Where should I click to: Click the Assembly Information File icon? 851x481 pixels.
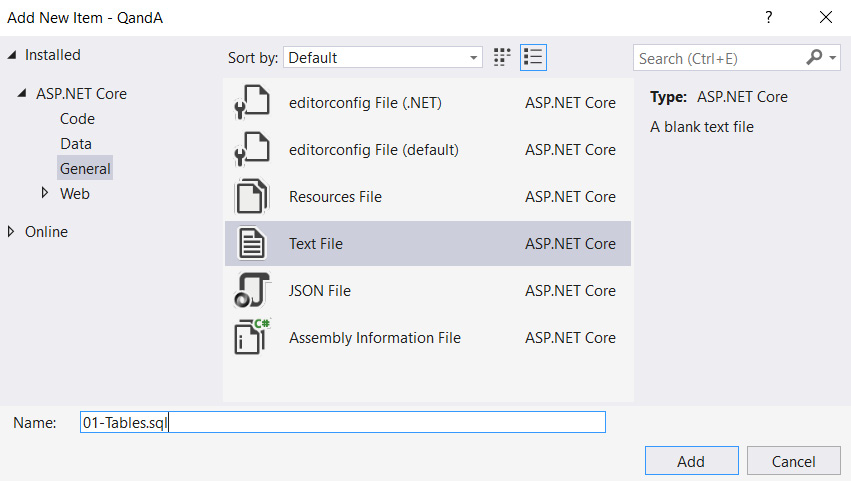coord(252,337)
